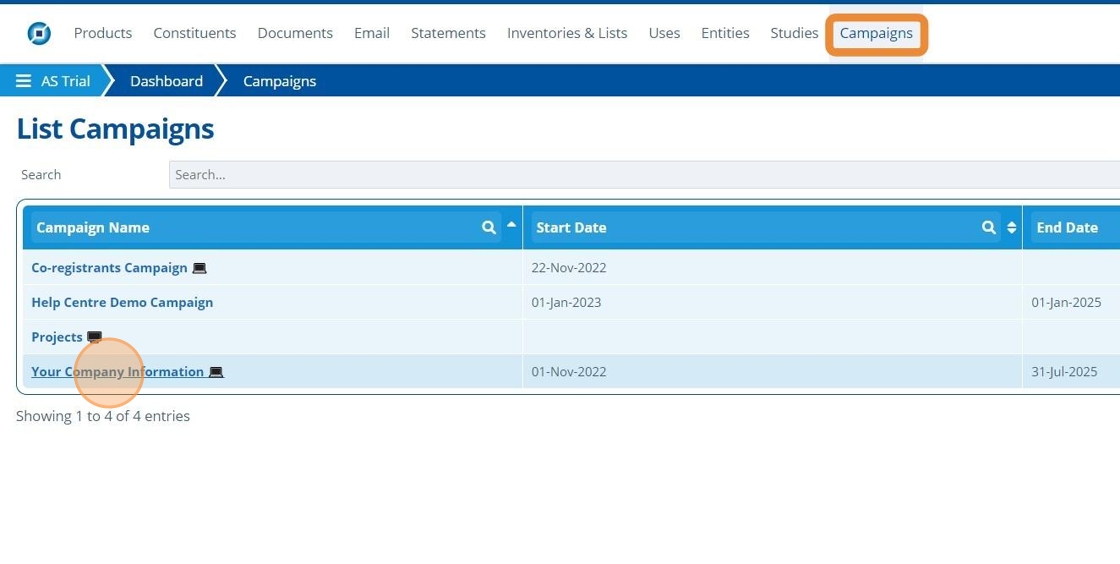
Task: Toggle the Start Date sort arrows
Action: 1011,228
